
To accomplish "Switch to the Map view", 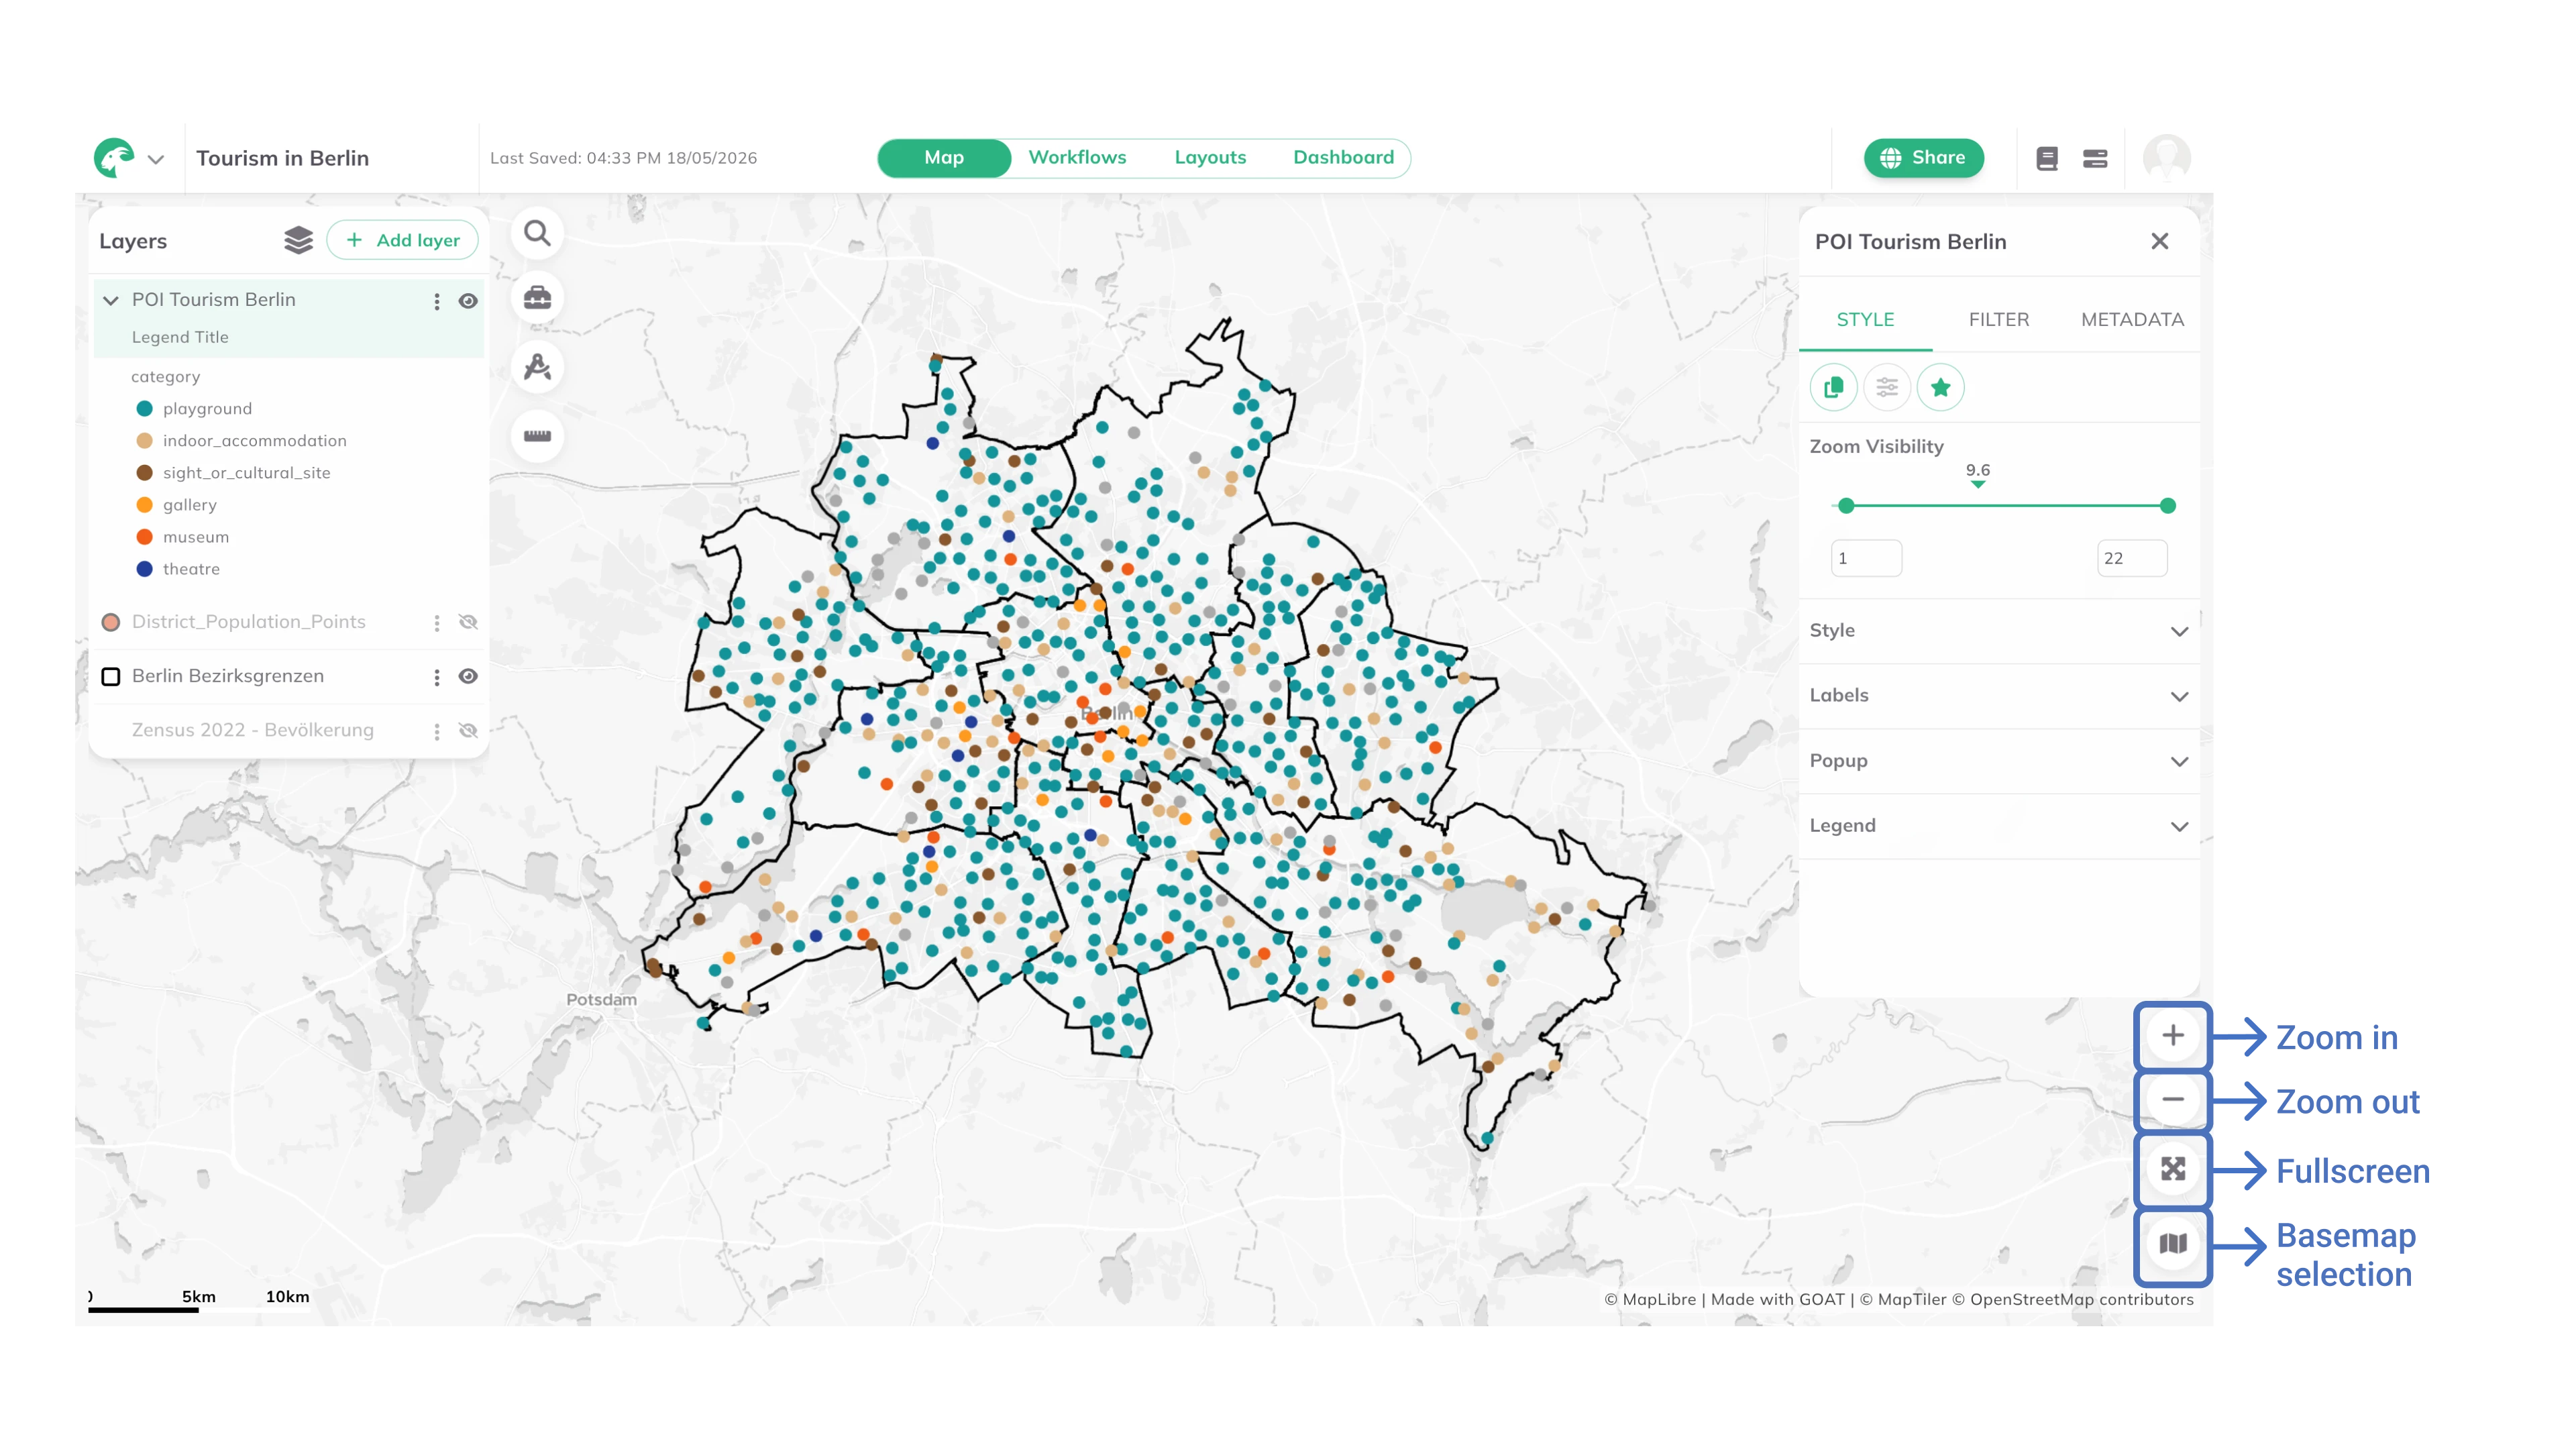I will (944, 158).
